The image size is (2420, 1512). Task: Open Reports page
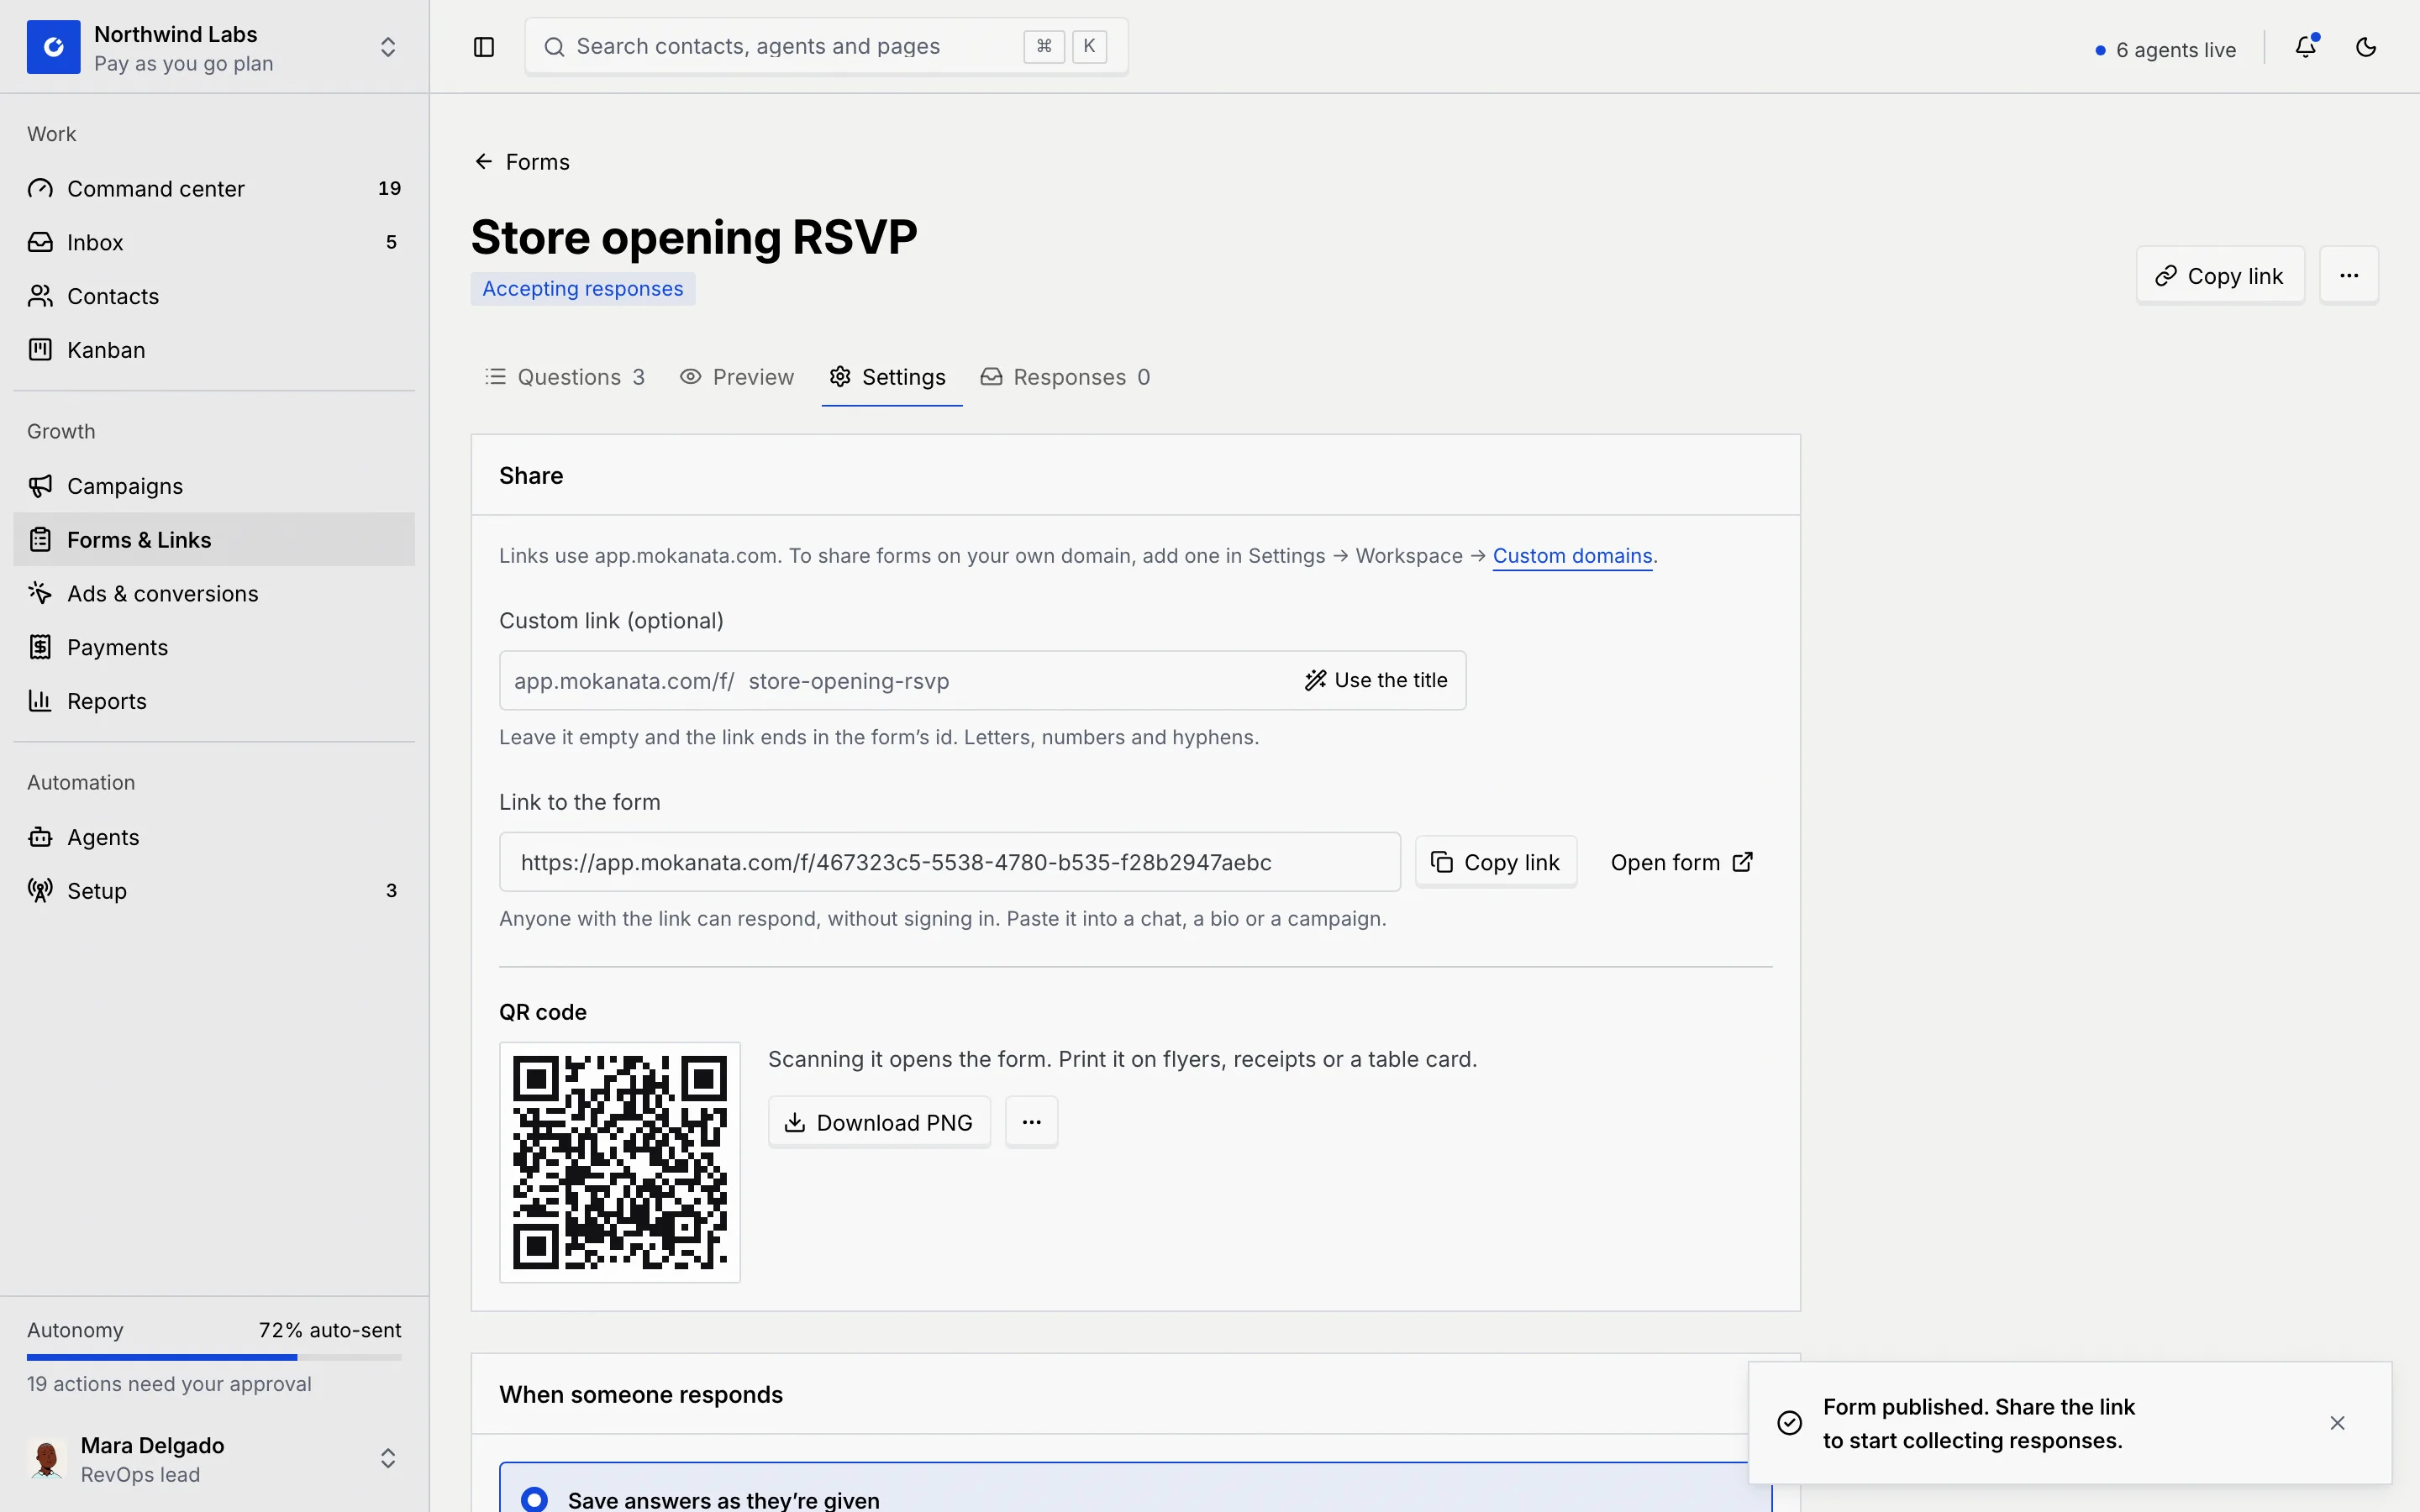coord(214,701)
